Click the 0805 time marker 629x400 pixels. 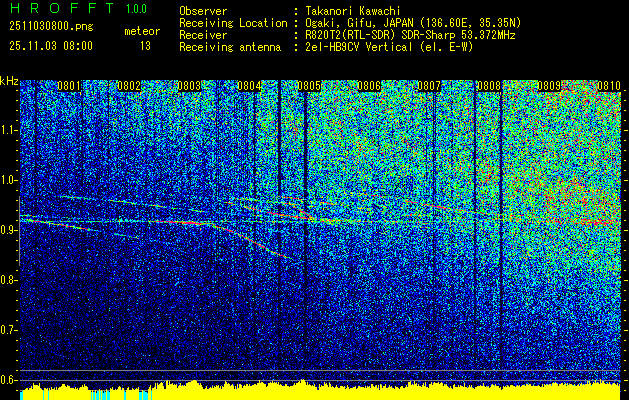click(309, 86)
